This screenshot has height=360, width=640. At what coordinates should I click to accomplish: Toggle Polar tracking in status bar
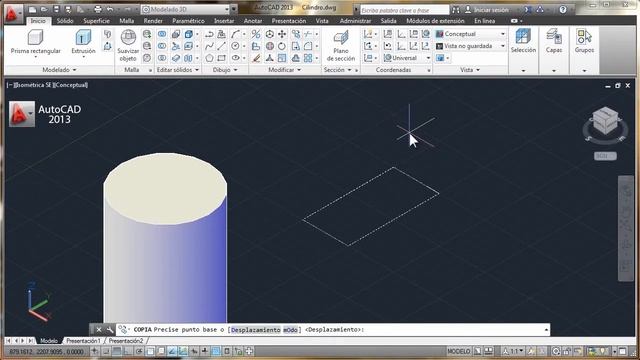139,351
